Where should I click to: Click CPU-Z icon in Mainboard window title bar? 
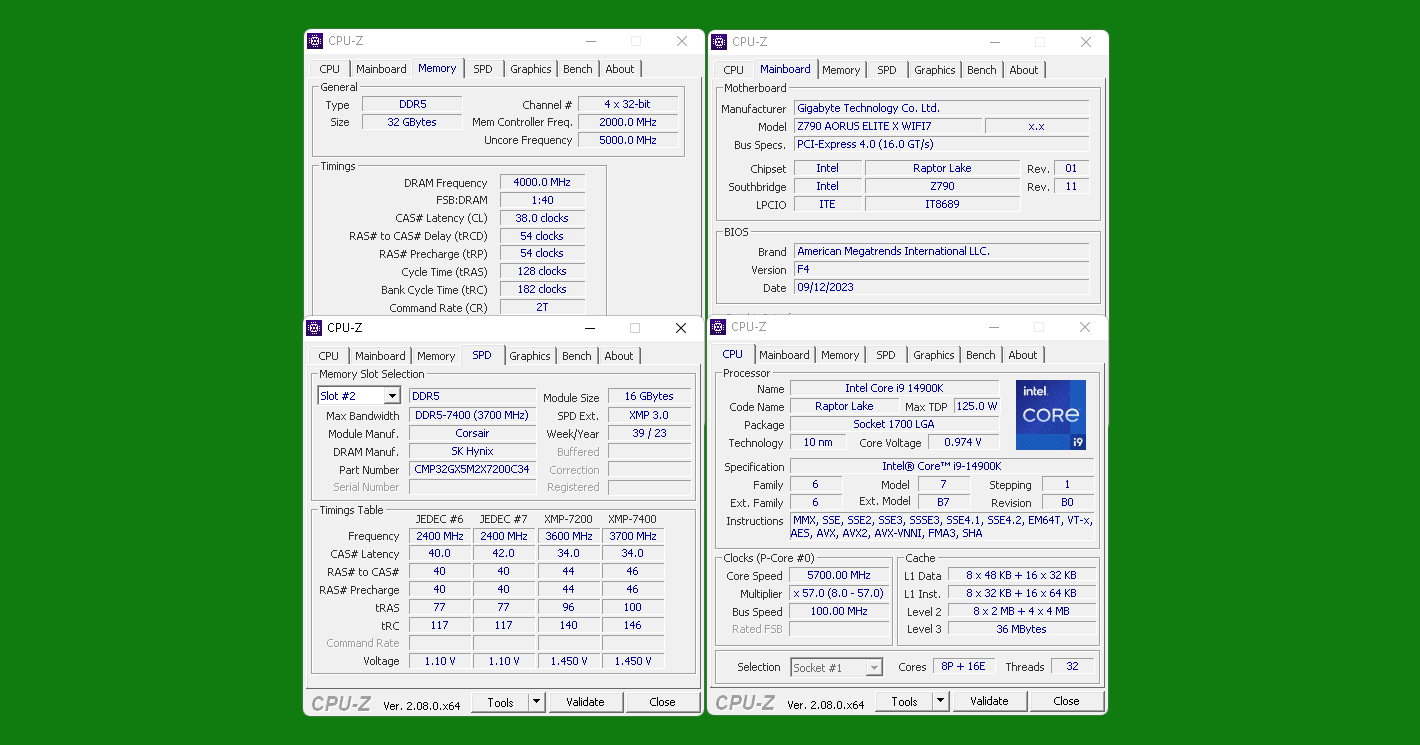coord(719,42)
